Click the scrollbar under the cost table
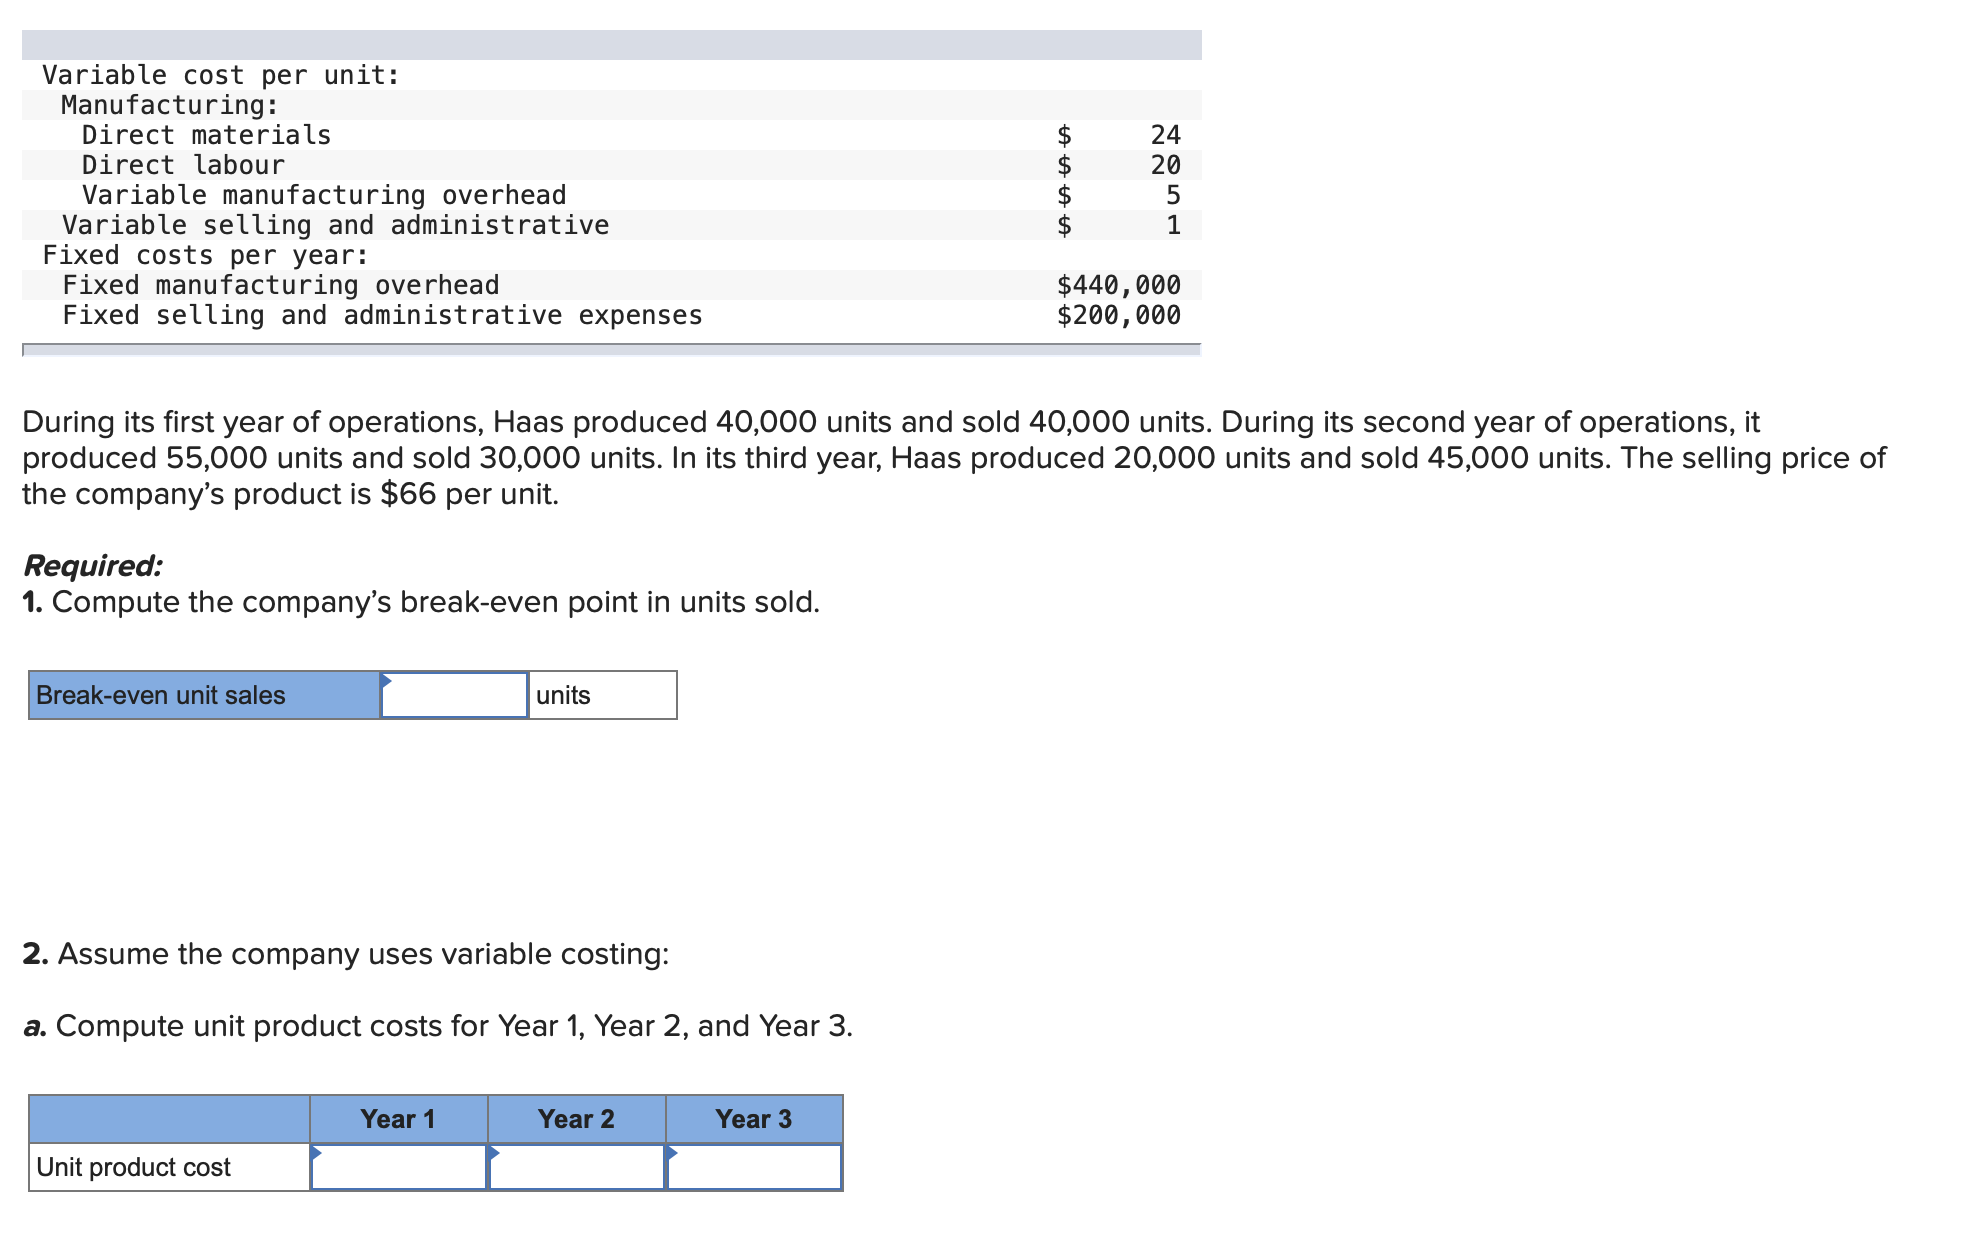The image size is (1964, 1242). pyautogui.click(x=607, y=350)
